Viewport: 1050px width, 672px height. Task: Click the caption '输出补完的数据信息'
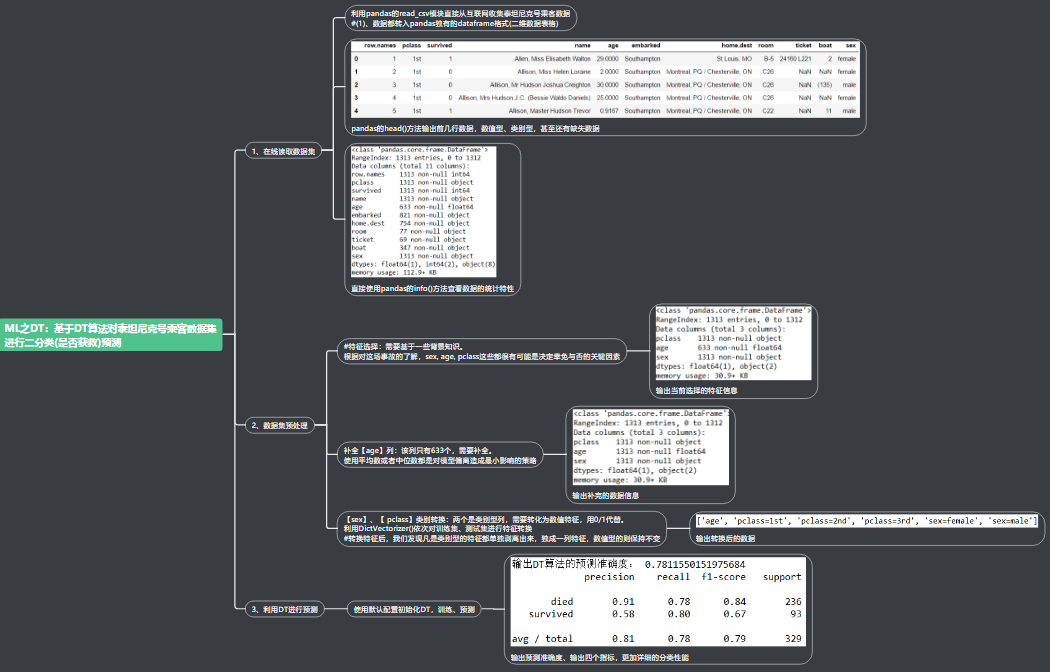tap(605, 495)
